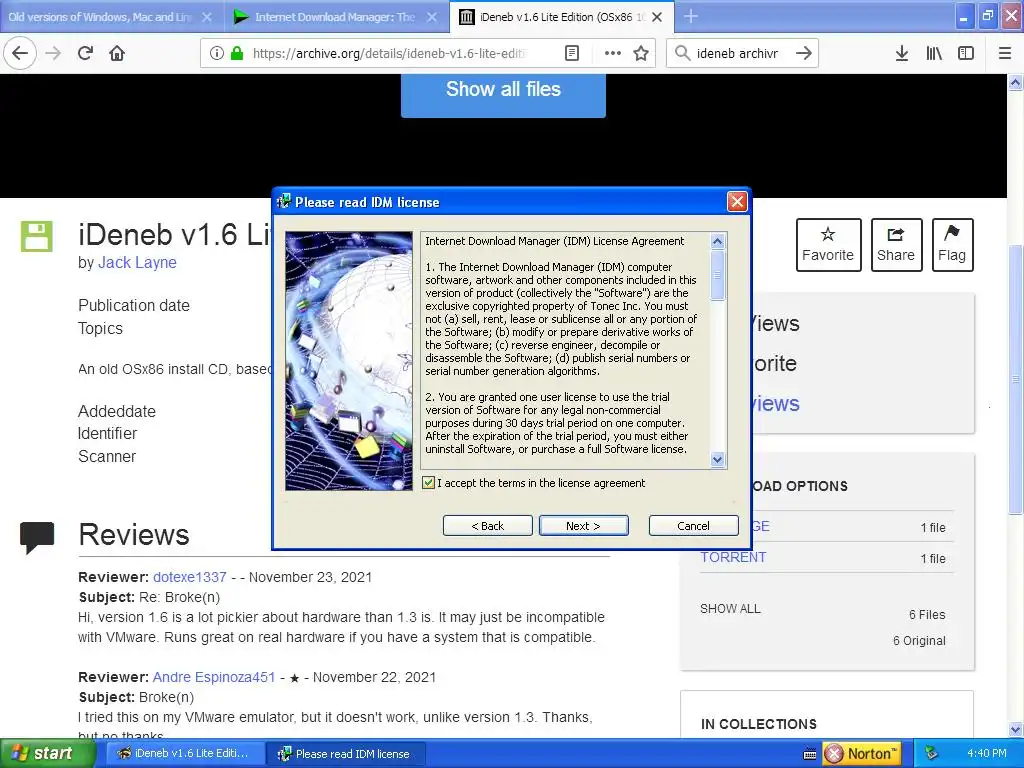1024x768 pixels.
Task: Click the Favorite star button
Action: [828, 245]
